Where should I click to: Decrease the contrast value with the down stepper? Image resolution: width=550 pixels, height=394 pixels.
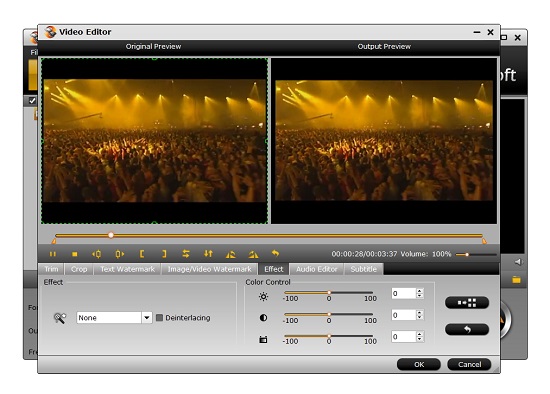coord(420,318)
